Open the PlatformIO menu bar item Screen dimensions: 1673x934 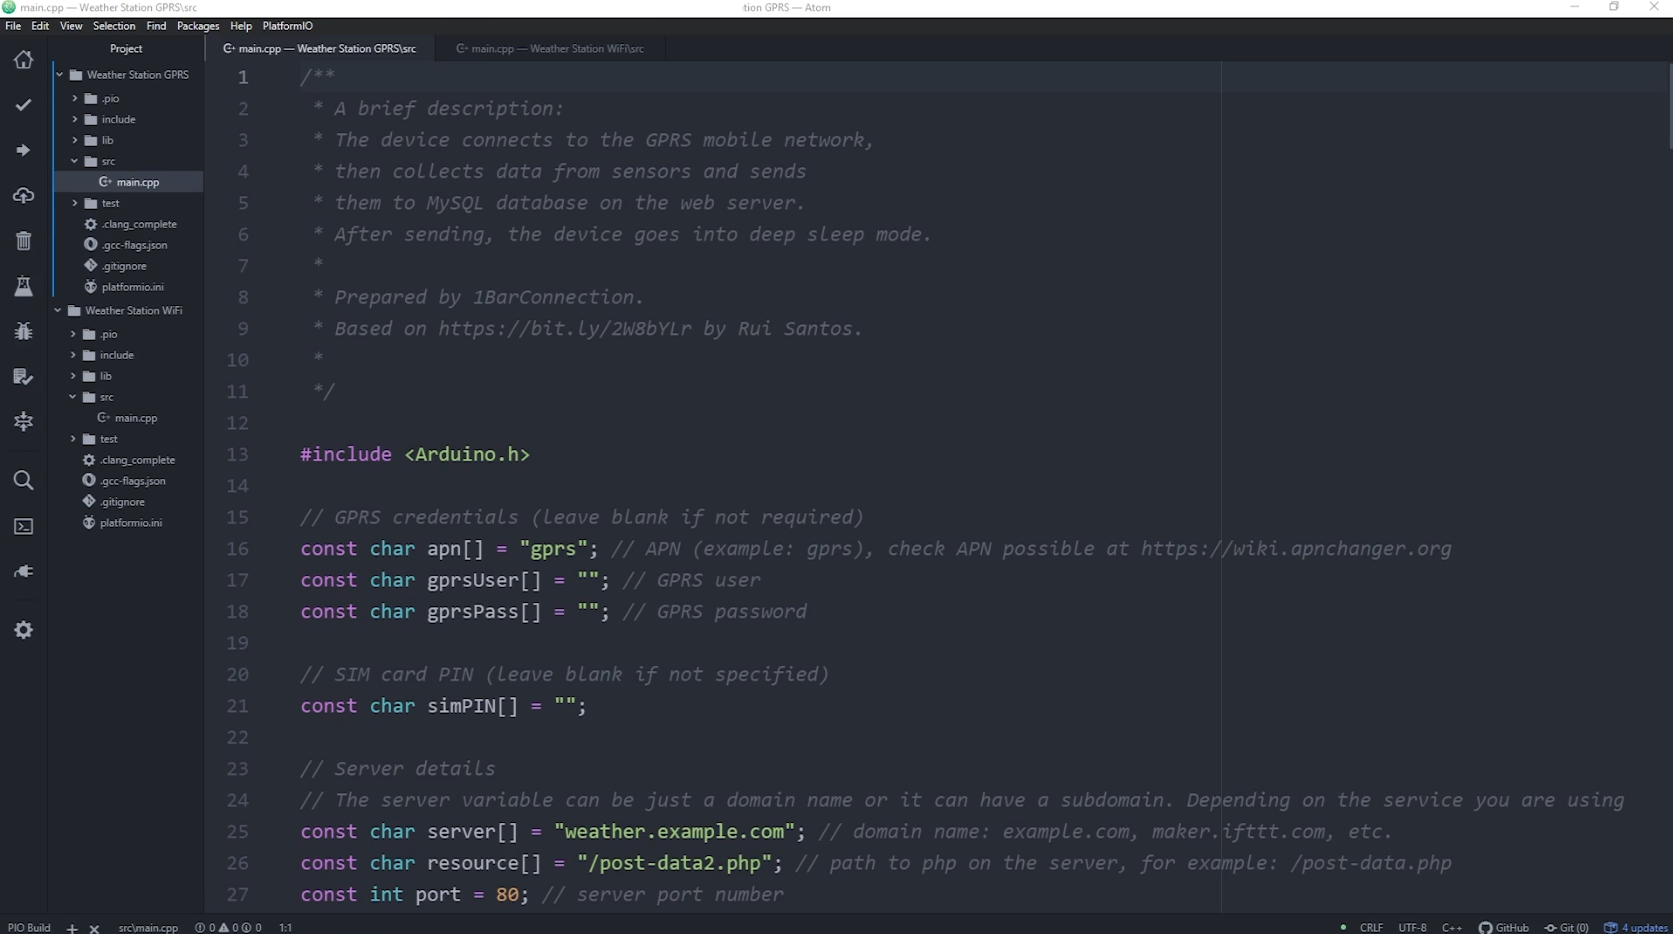pos(287,26)
